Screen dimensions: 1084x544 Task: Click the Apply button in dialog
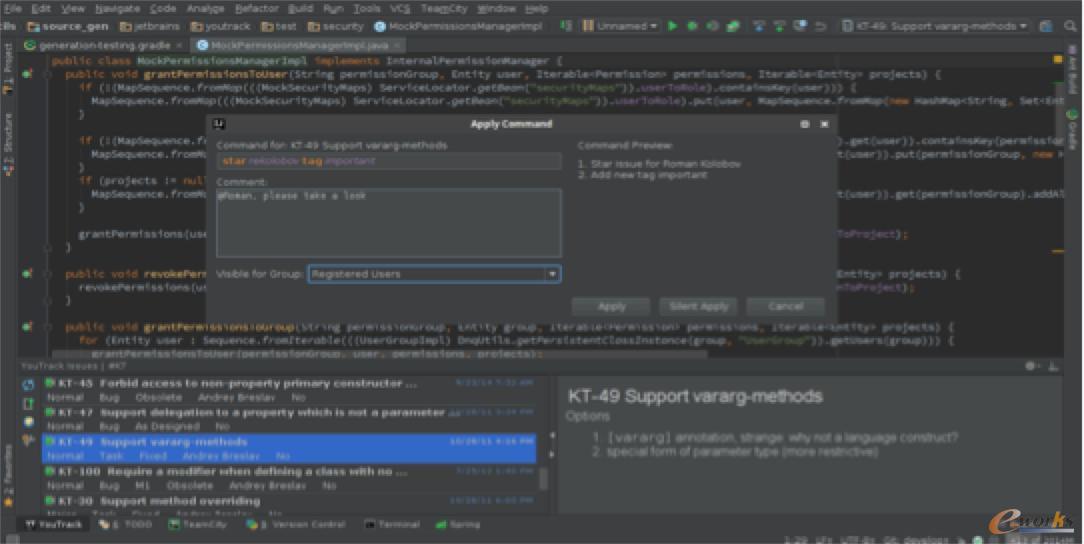(x=611, y=306)
